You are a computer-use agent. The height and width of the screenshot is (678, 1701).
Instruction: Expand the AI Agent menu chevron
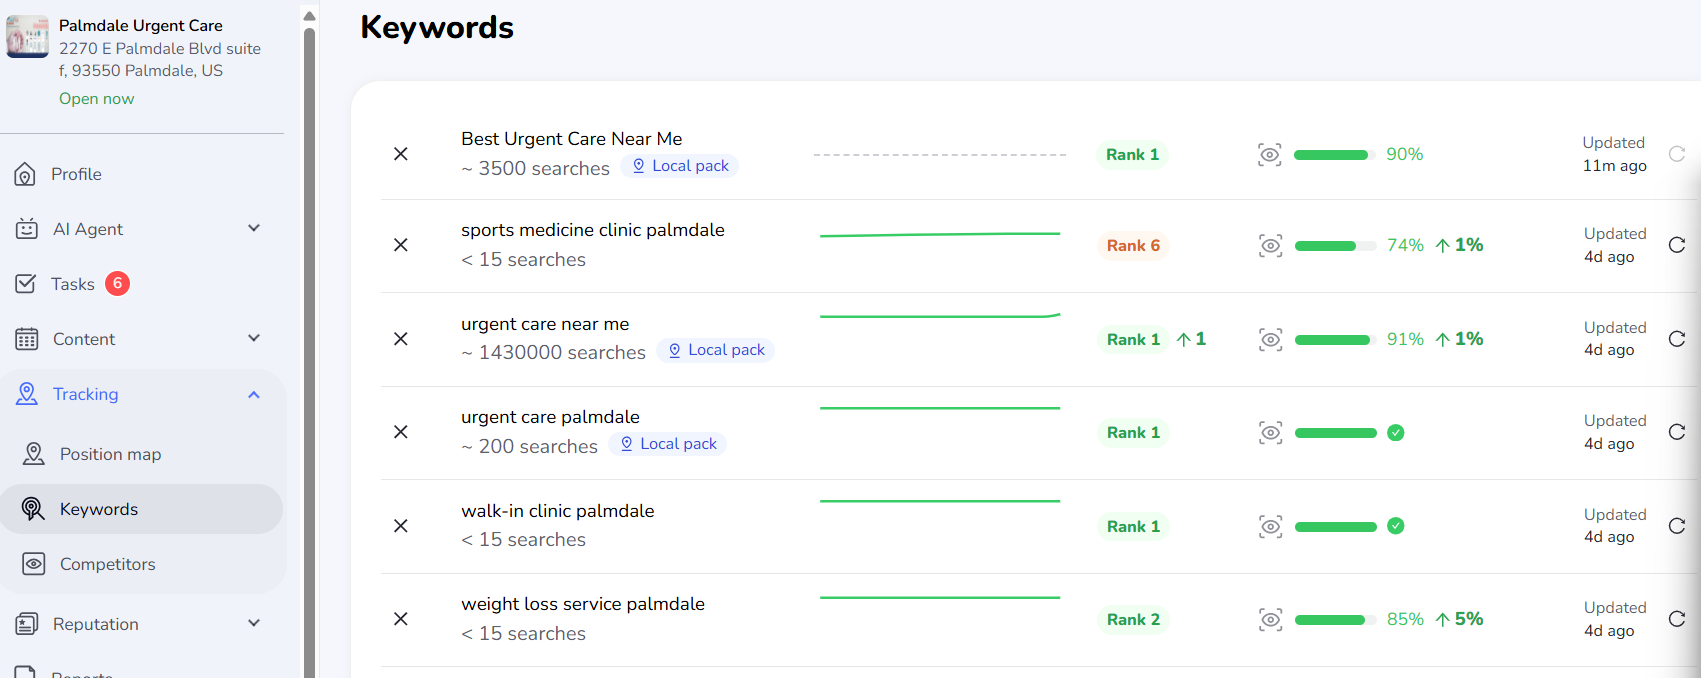coord(254,228)
